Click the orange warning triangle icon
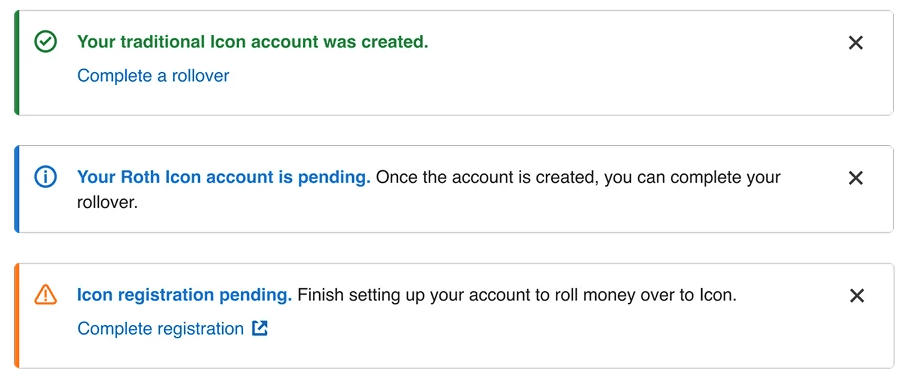The image size is (910, 389). coord(45,295)
